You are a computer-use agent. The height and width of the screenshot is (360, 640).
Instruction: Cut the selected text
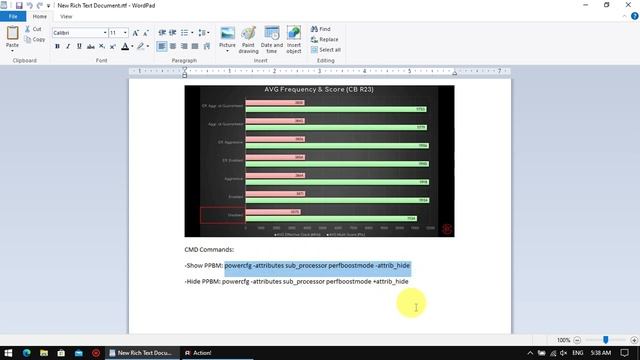click(33, 29)
